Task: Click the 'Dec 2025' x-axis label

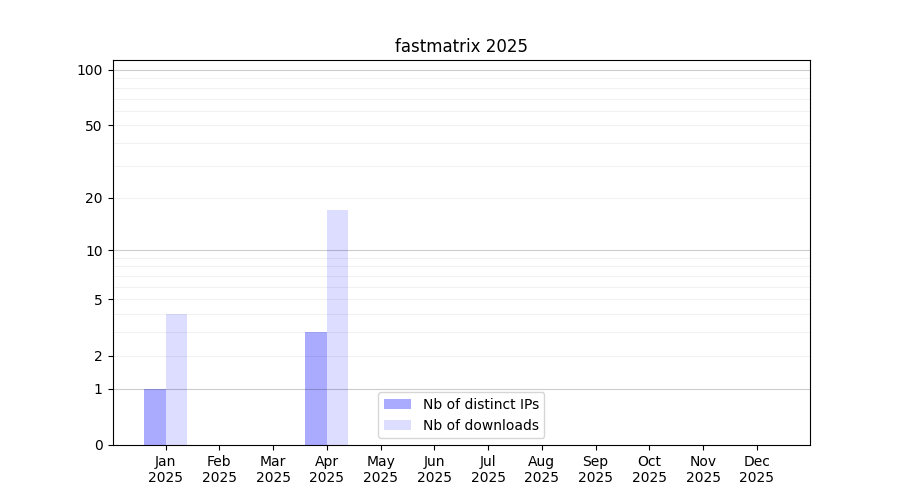Action: tap(756, 469)
